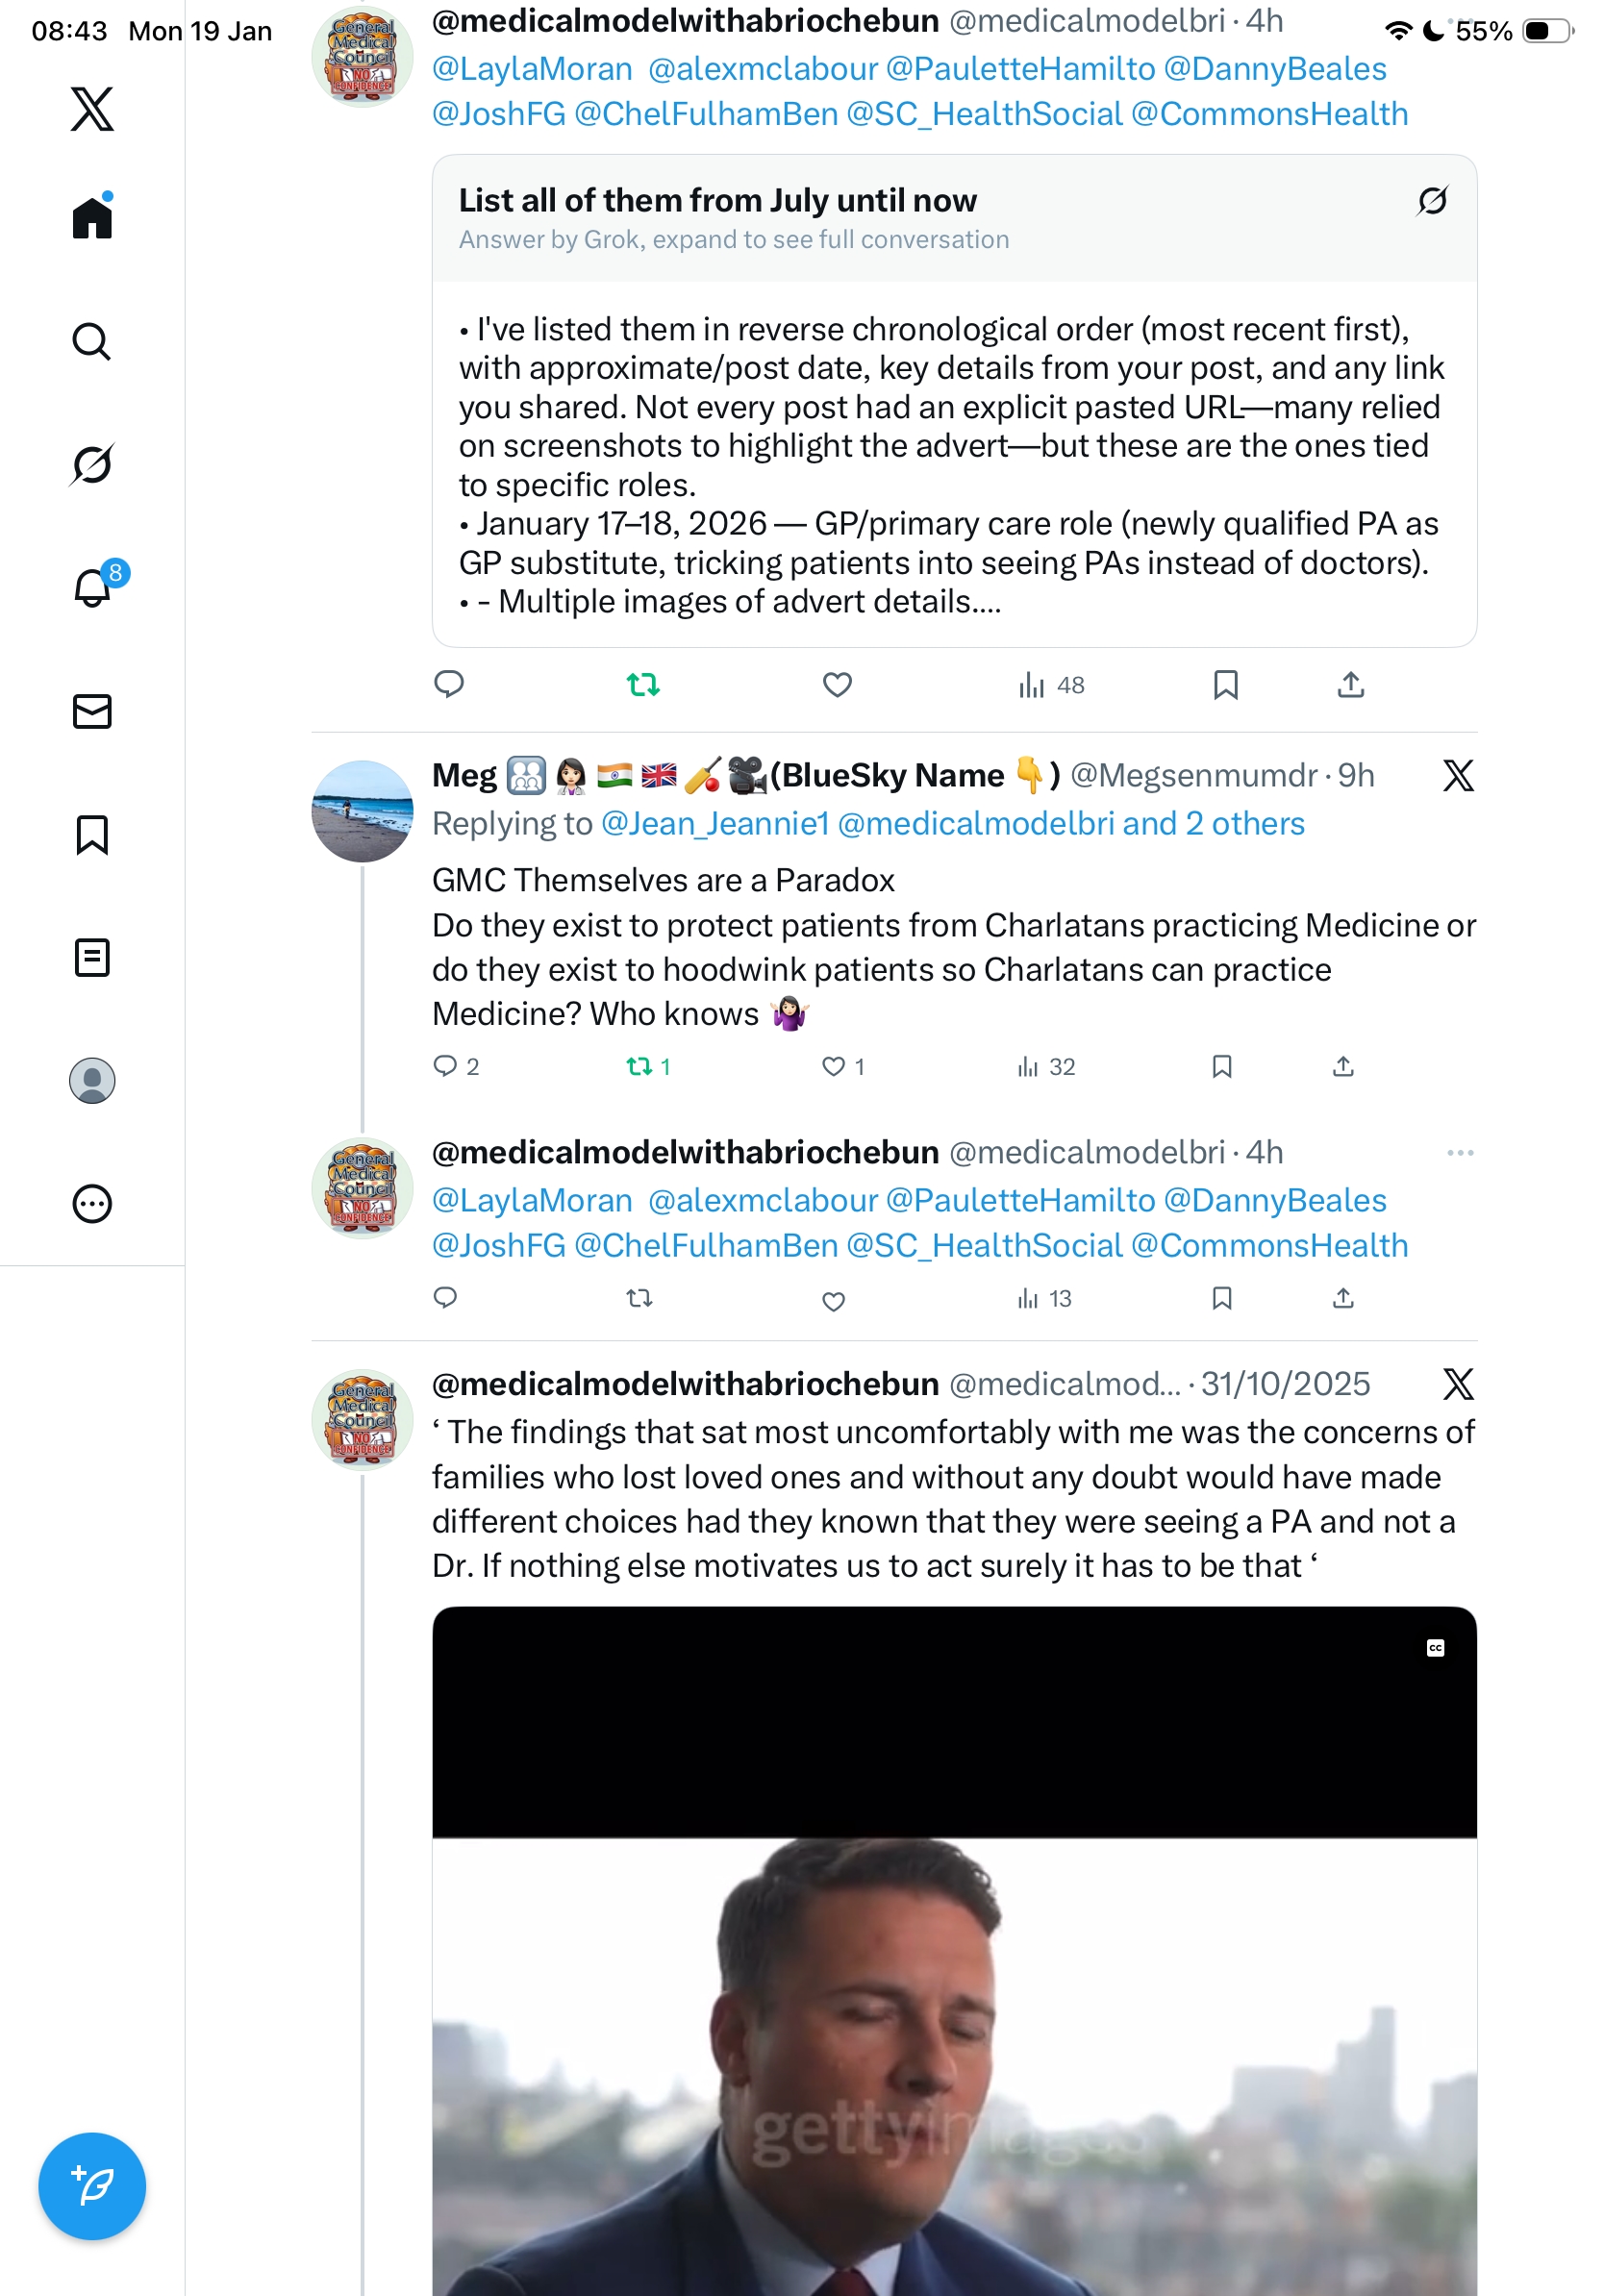Screen dimensions: 1604x2296
Task: Open the notifications bell with 8 badge
Action: pyautogui.click(x=94, y=587)
